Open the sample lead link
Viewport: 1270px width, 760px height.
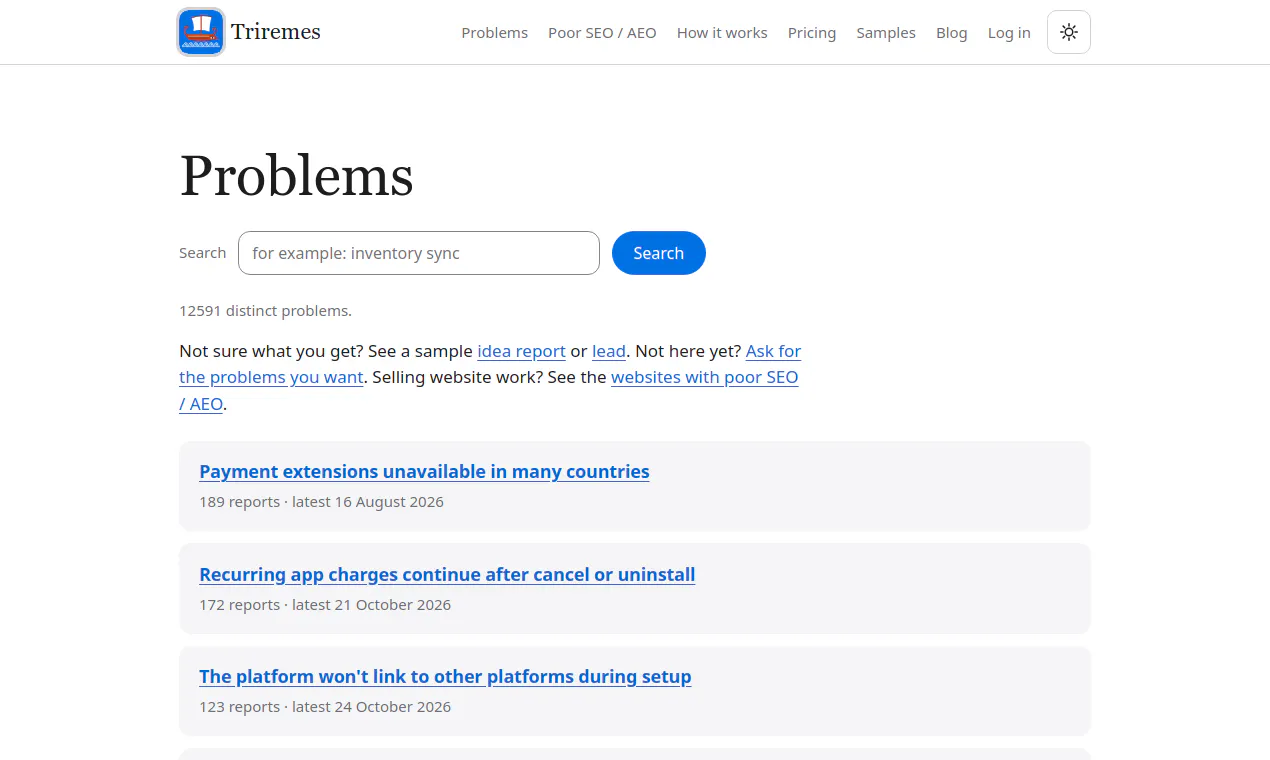pos(609,351)
